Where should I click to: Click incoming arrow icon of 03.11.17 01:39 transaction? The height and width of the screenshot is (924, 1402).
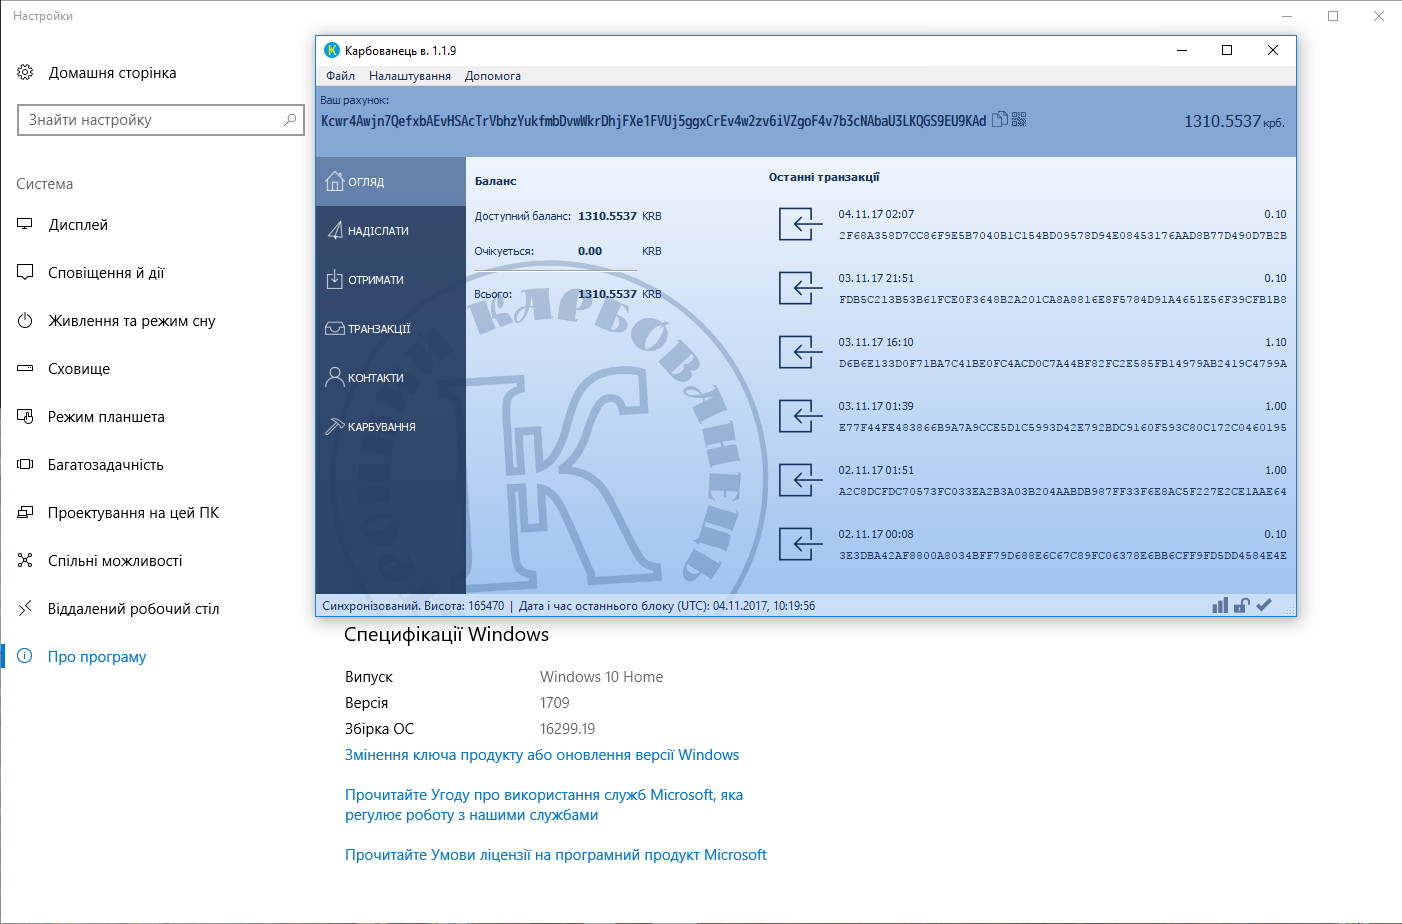click(x=801, y=416)
